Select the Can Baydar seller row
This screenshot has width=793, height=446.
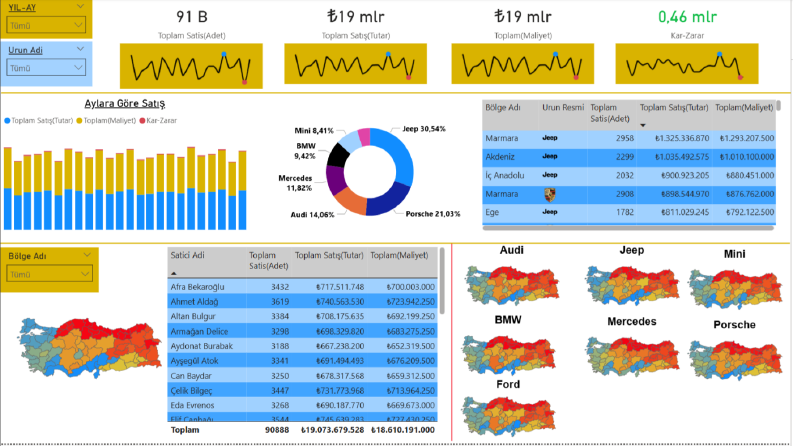tap(302, 376)
